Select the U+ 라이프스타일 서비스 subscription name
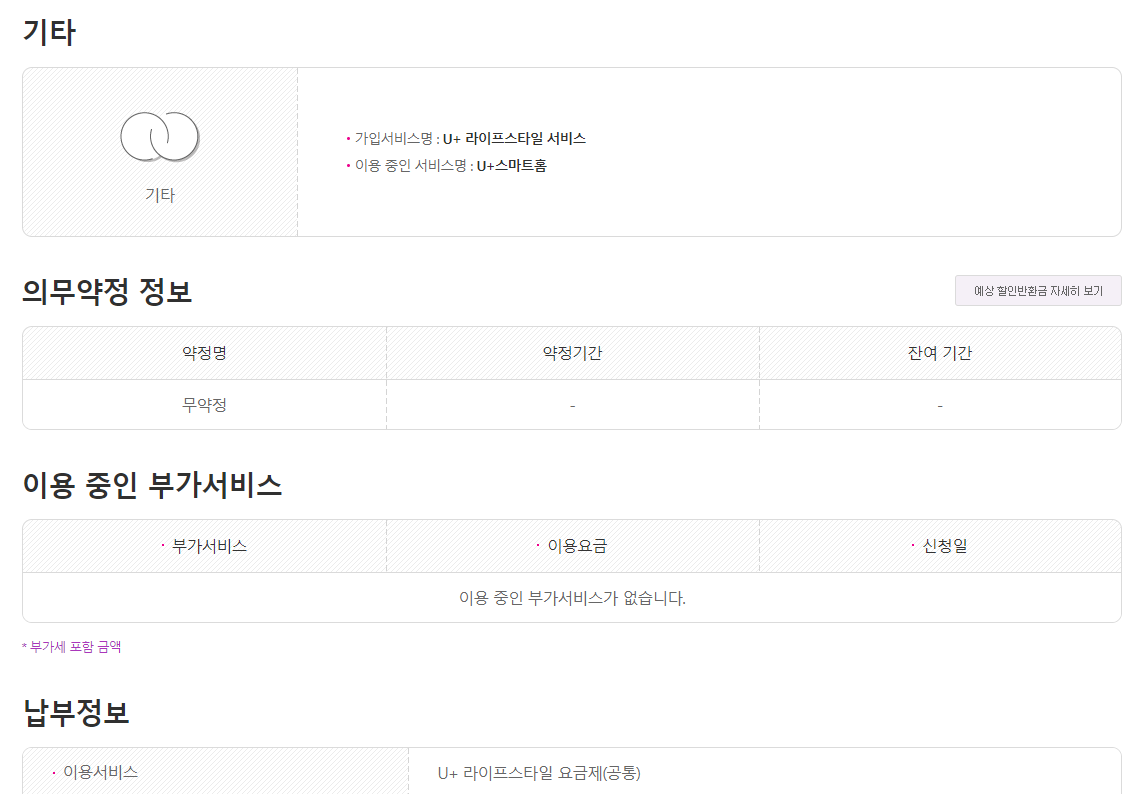This screenshot has height=794, width=1126. coord(514,139)
